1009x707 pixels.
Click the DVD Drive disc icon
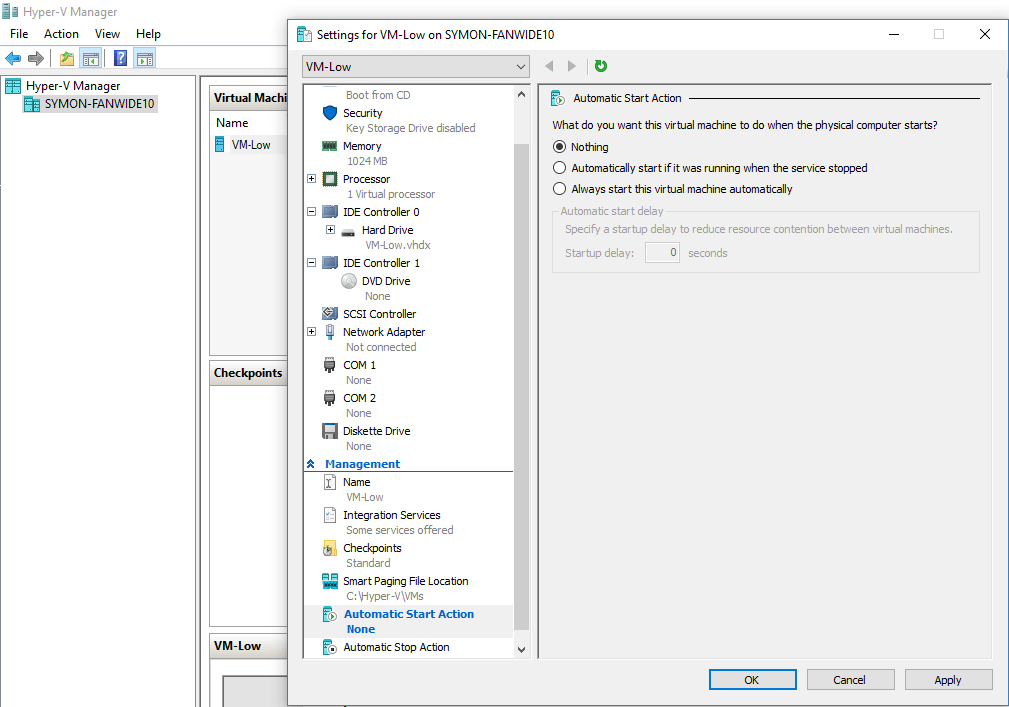tap(349, 281)
